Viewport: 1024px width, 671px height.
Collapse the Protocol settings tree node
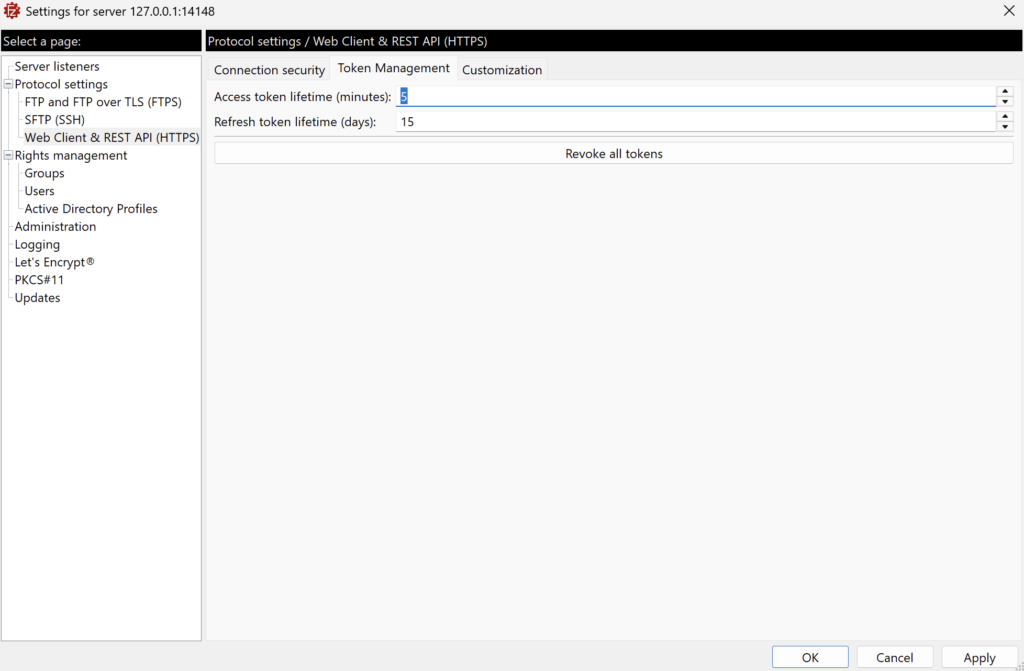click(x=8, y=84)
